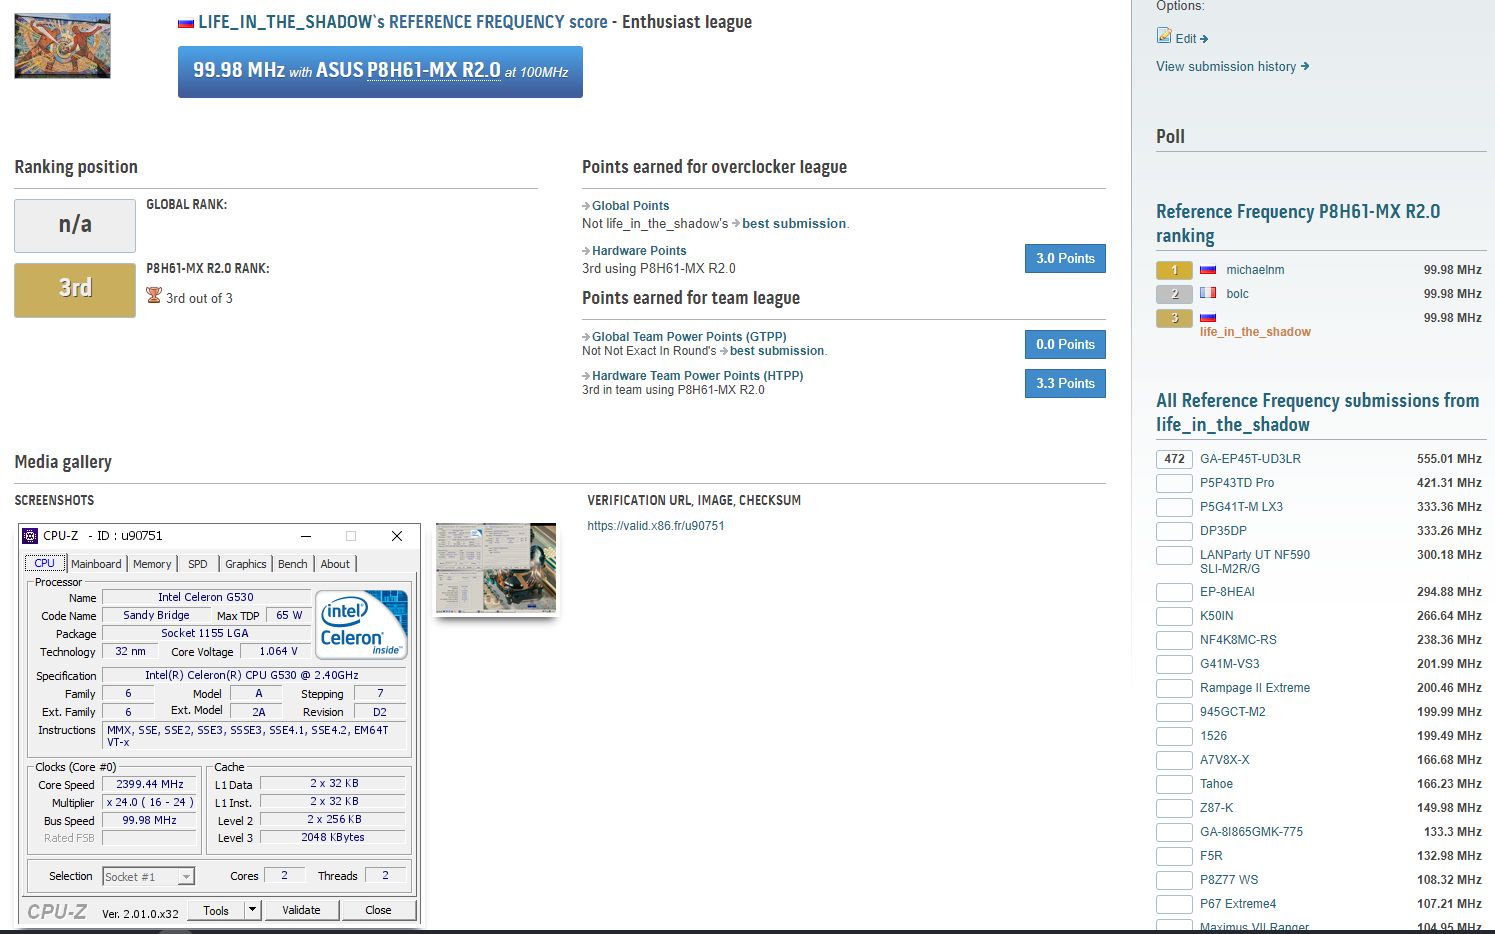The width and height of the screenshot is (1495, 934).
Task: Click the Intel Celeron inside logo
Action: click(x=362, y=625)
